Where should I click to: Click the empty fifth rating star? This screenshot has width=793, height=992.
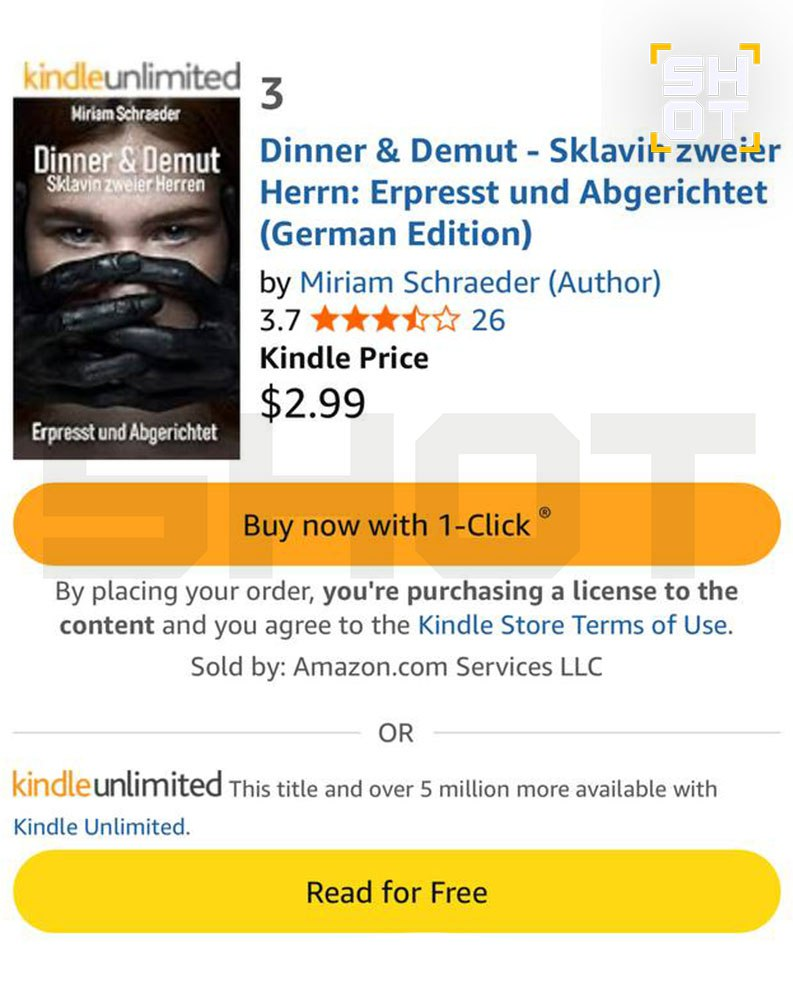(x=446, y=320)
